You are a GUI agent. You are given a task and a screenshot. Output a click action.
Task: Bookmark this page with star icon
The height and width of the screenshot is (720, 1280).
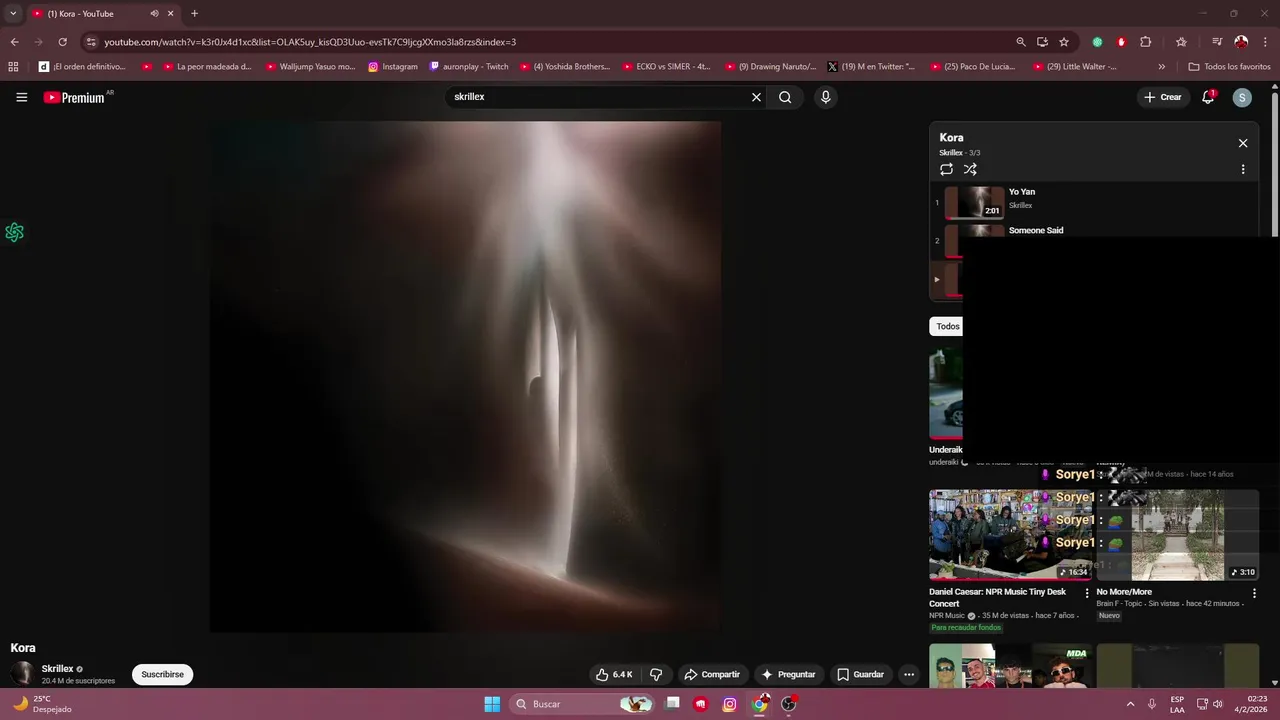pyautogui.click(x=1064, y=42)
